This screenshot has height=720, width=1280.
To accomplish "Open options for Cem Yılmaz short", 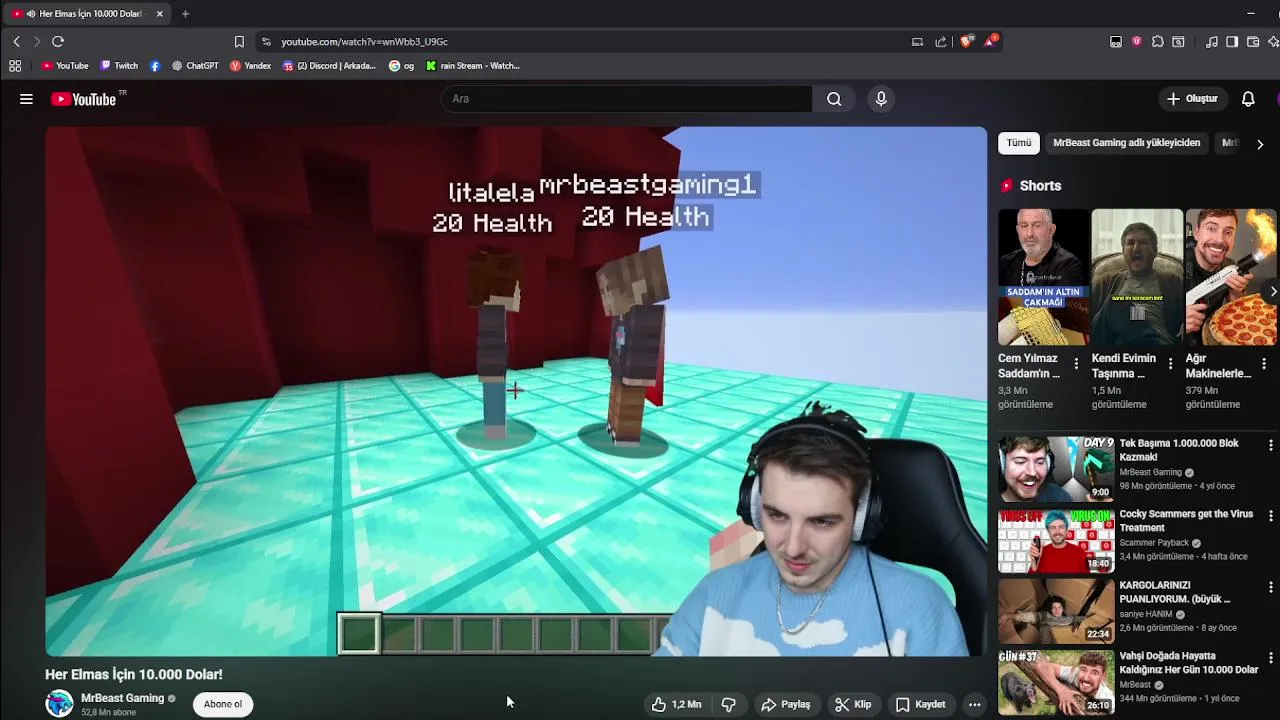I will (x=1076, y=364).
